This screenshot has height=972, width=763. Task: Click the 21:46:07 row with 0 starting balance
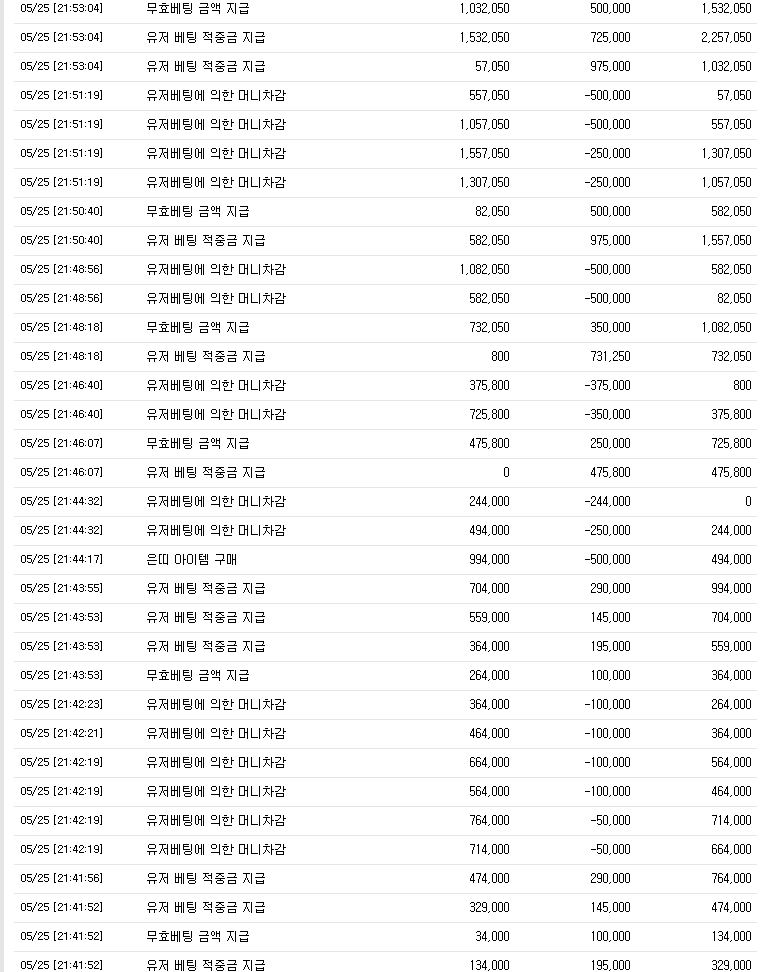point(386,472)
